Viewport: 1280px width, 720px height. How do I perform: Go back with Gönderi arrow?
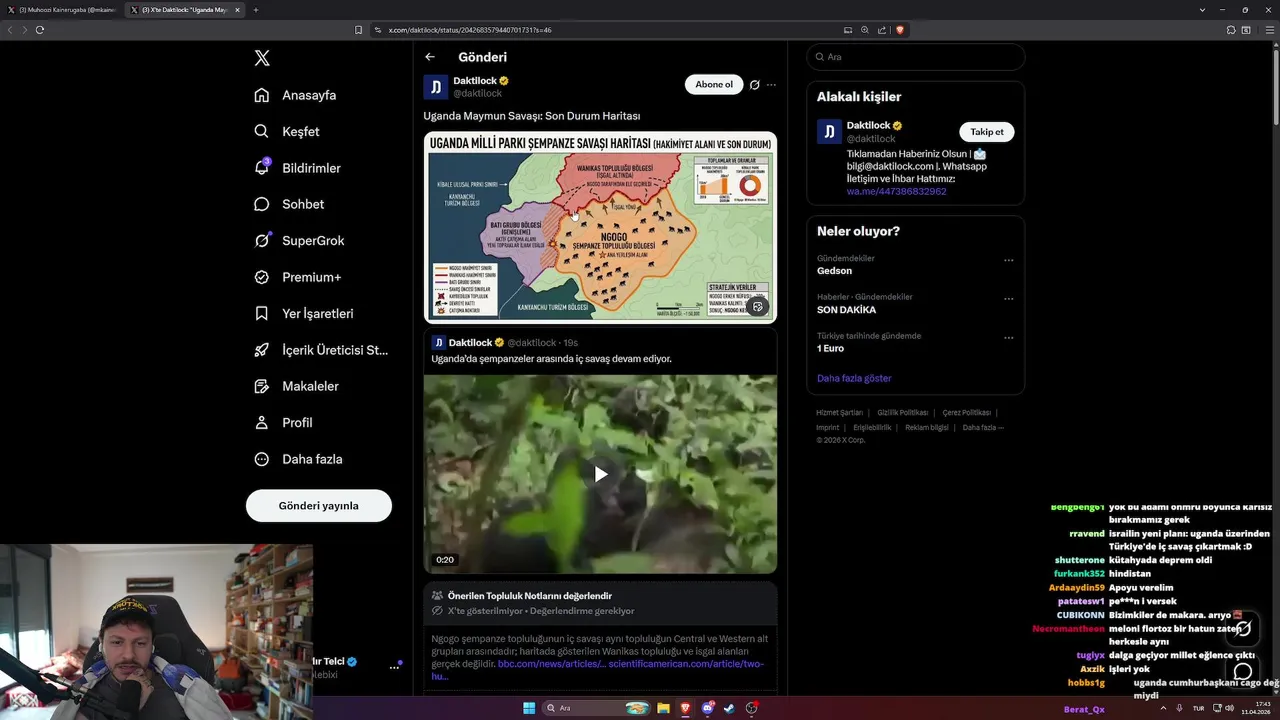click(430, 57)
